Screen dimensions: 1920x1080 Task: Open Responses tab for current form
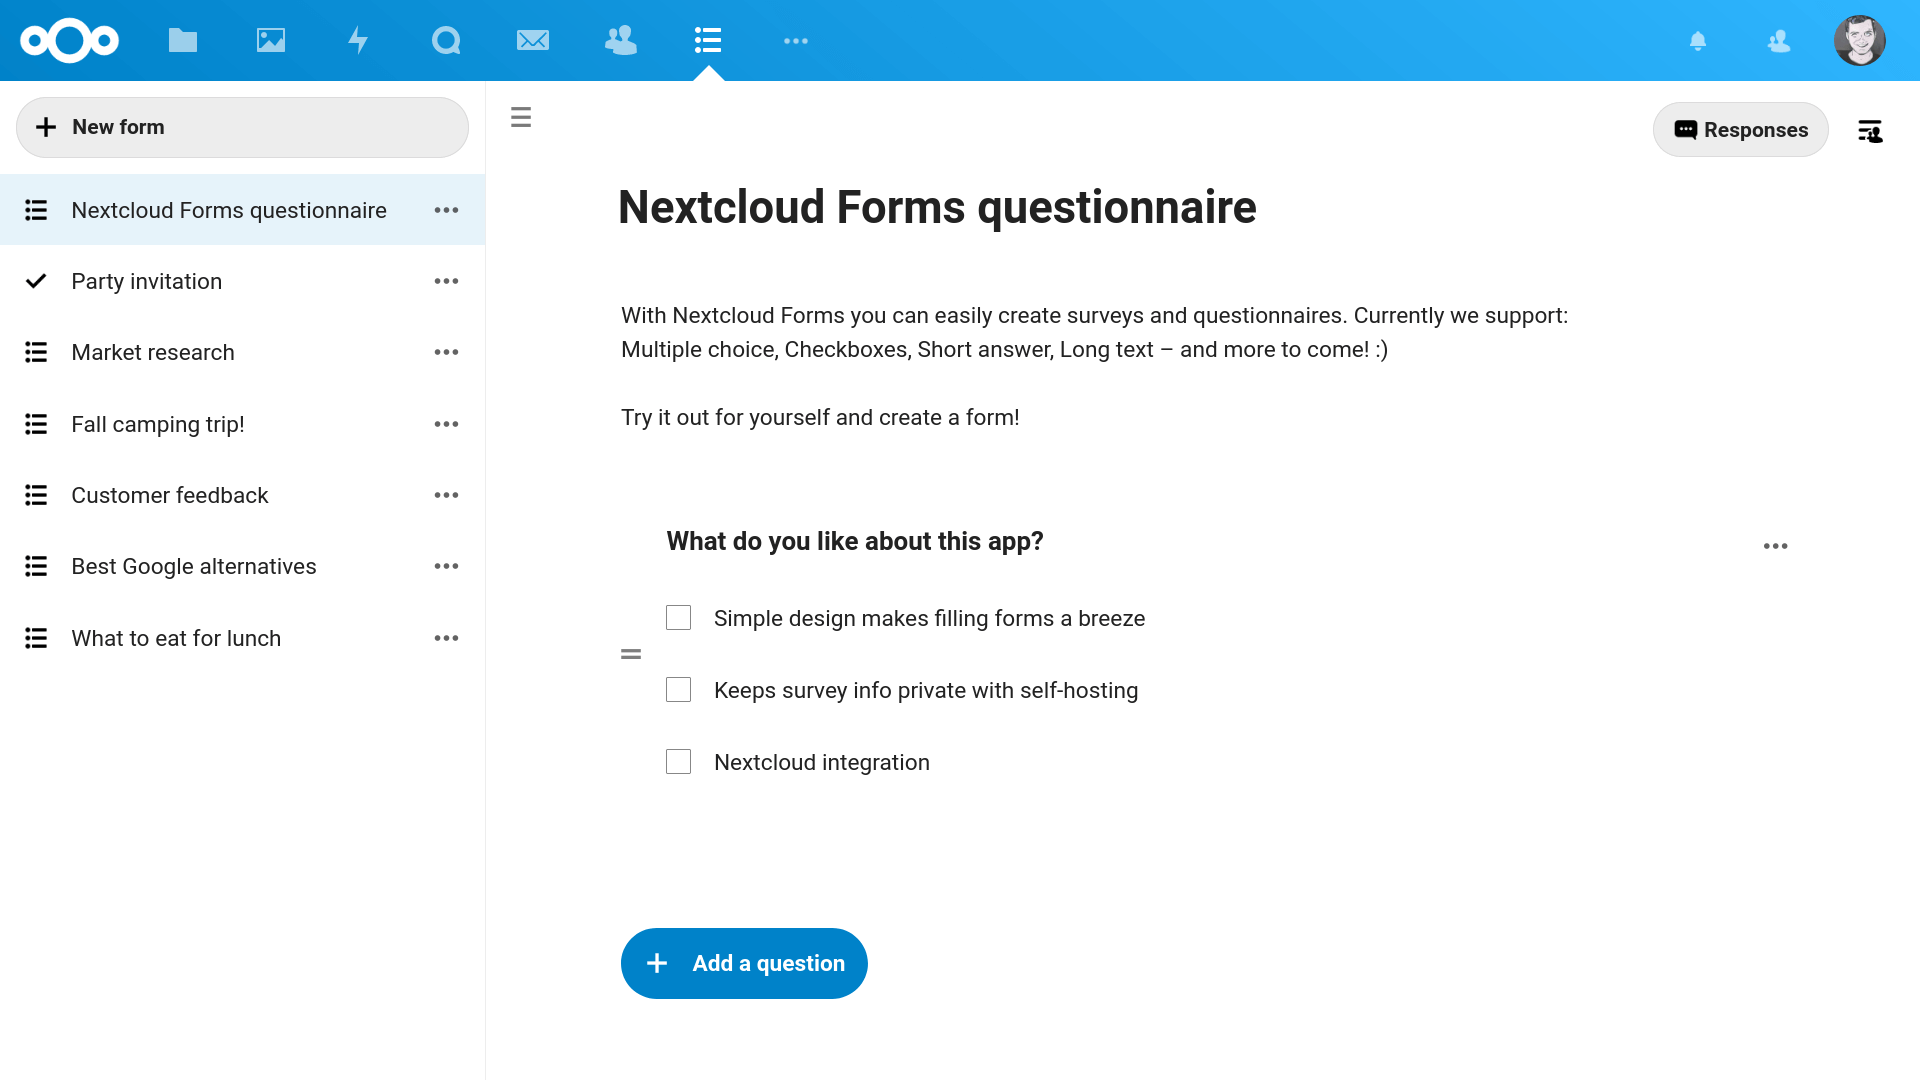pyautogui.click(x=1741, y=129)
